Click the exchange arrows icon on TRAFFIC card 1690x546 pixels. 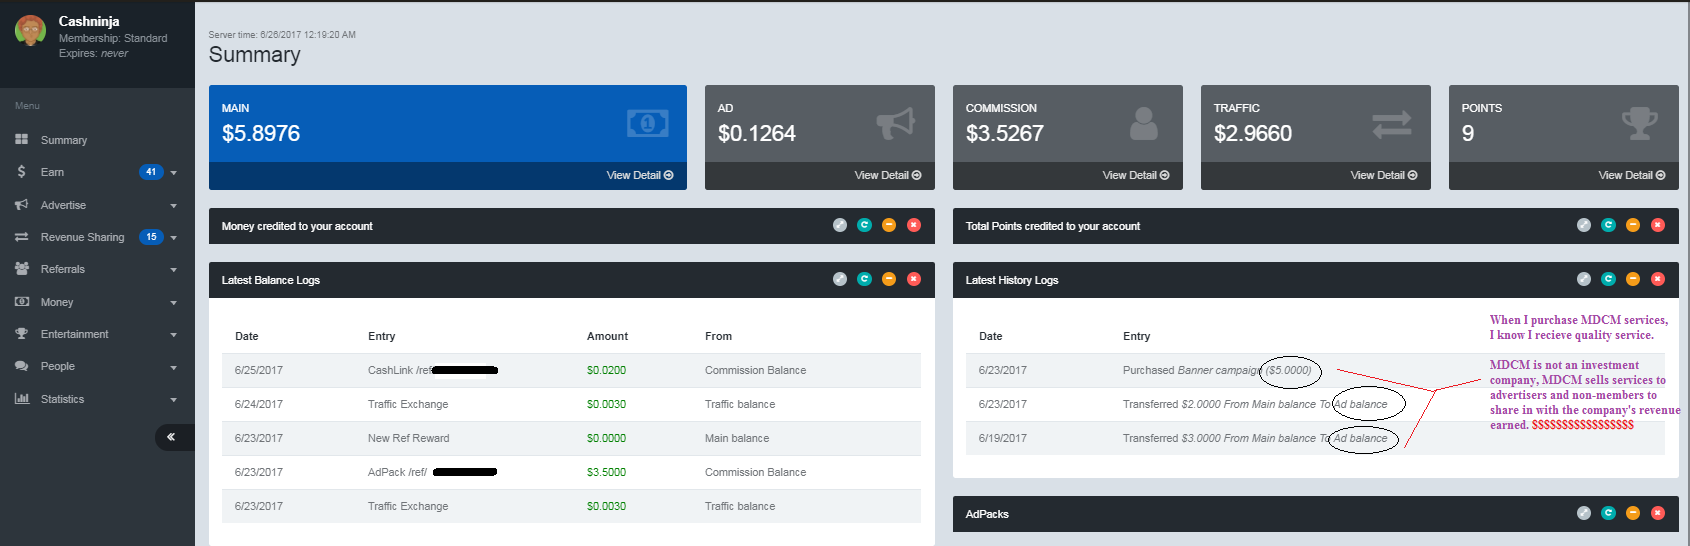tap(1392, 124)
